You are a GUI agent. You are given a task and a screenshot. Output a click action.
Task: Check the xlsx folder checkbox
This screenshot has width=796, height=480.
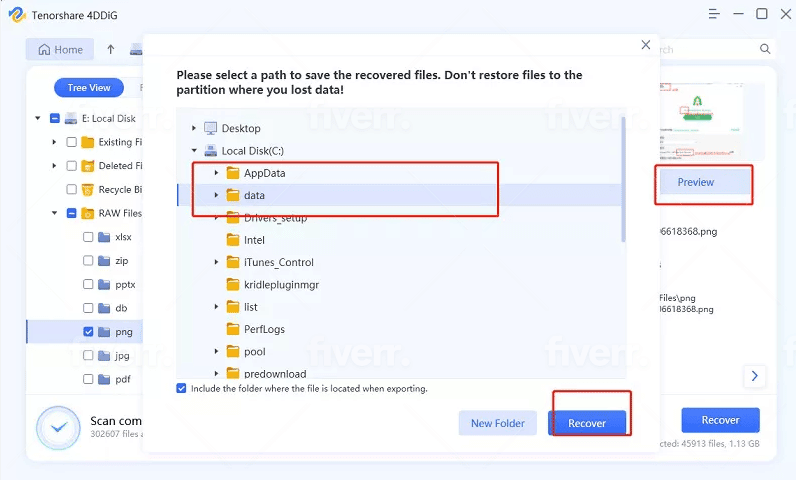[88, 237]
